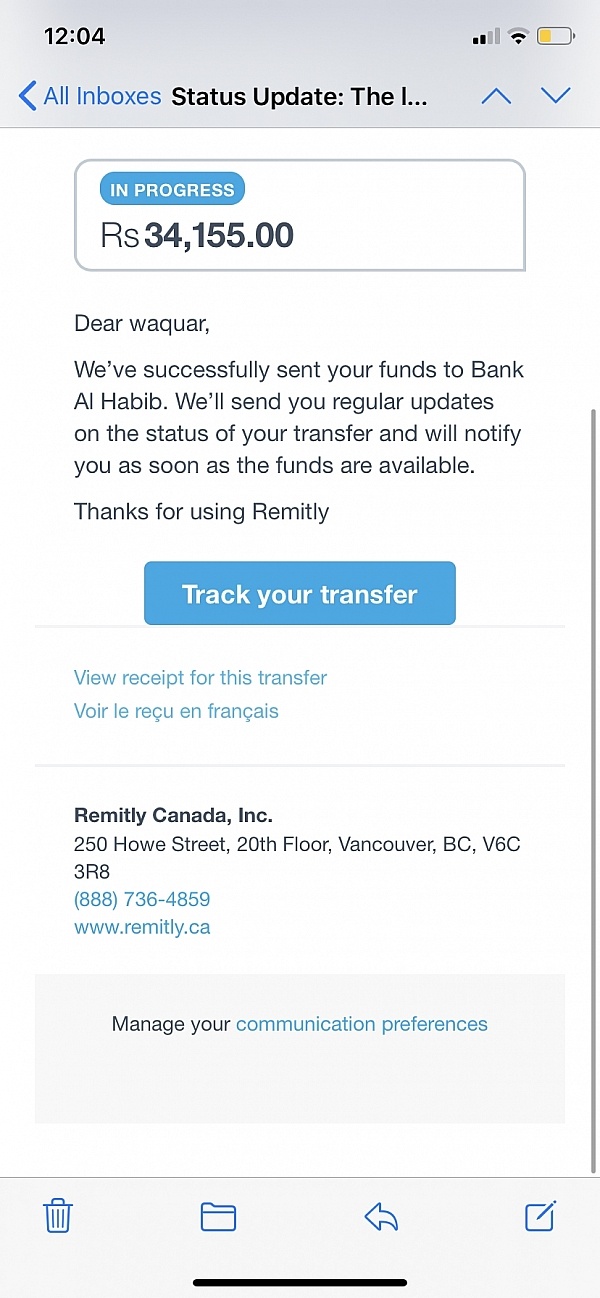600x1298 pixels.
Task: Tap the reply arrow icon
Action: [x=381, y=1216]
